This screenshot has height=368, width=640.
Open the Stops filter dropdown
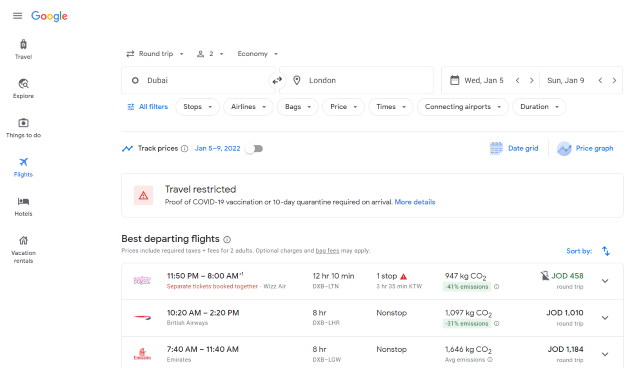point(198,107)
